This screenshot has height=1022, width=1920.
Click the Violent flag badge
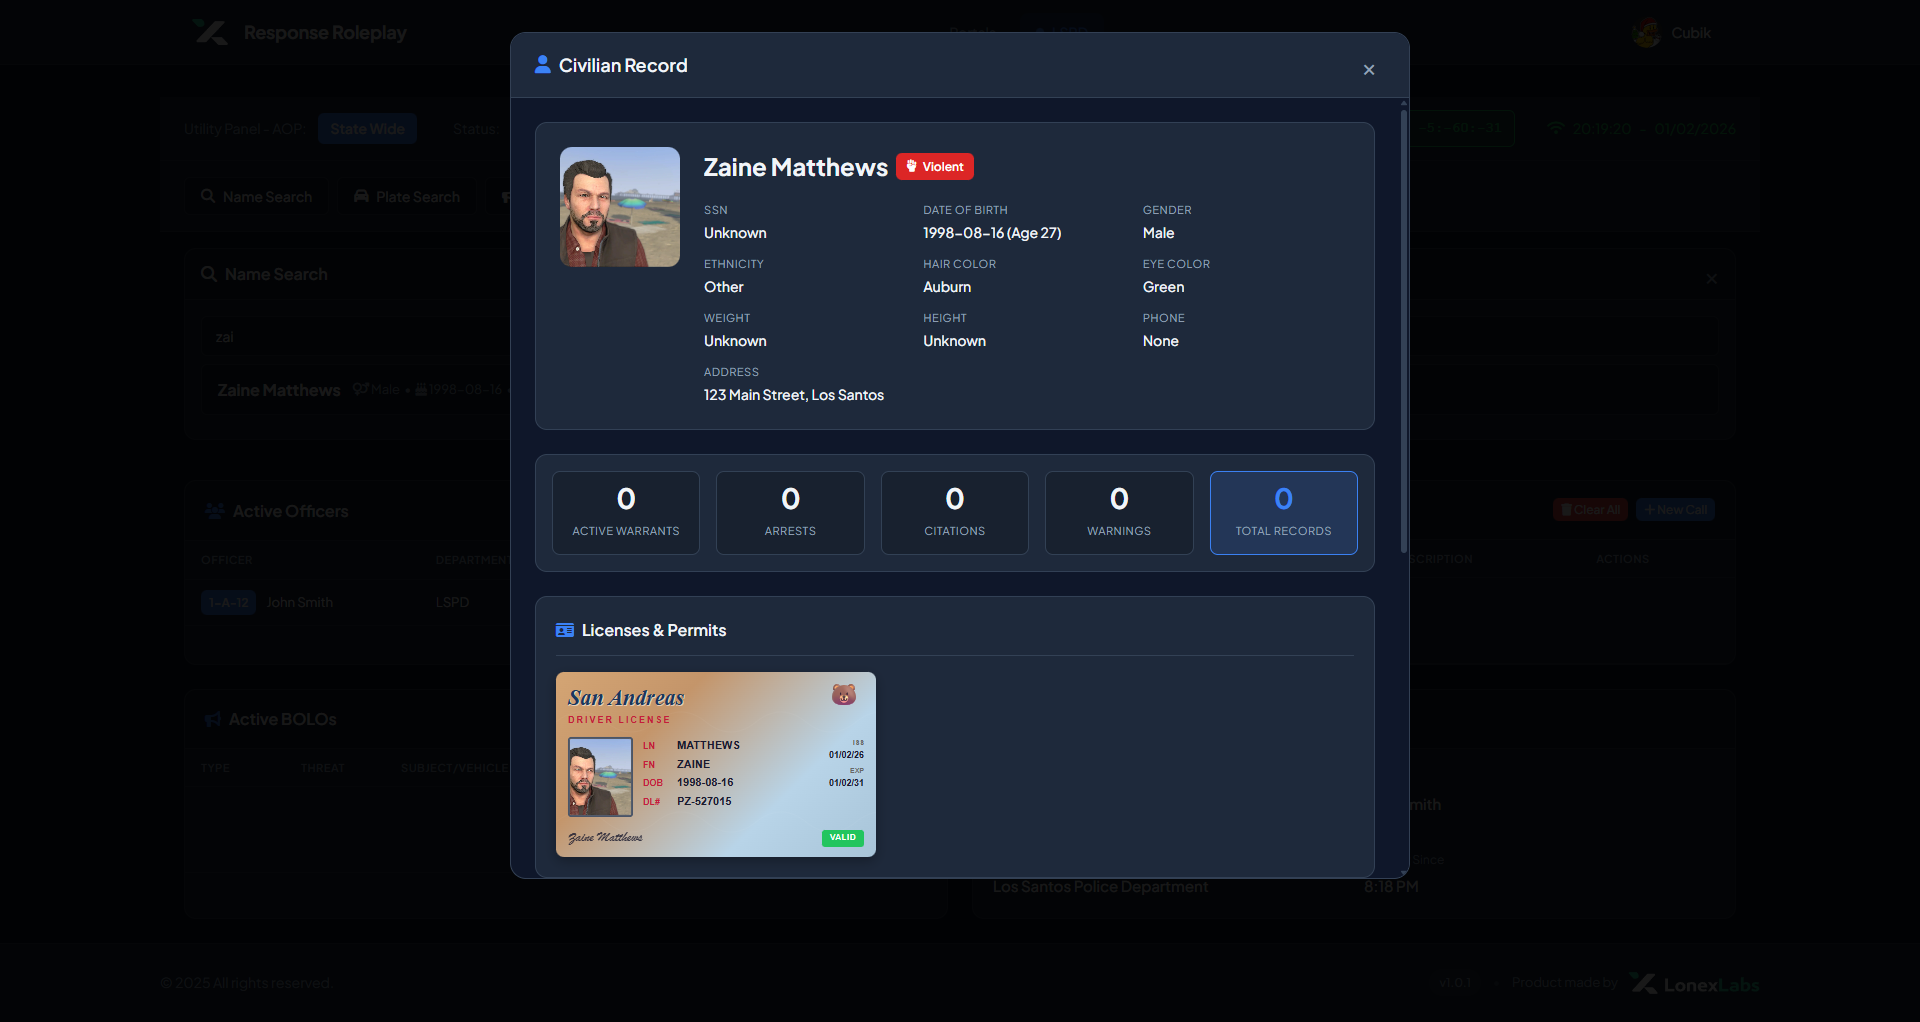pos(935,167)
